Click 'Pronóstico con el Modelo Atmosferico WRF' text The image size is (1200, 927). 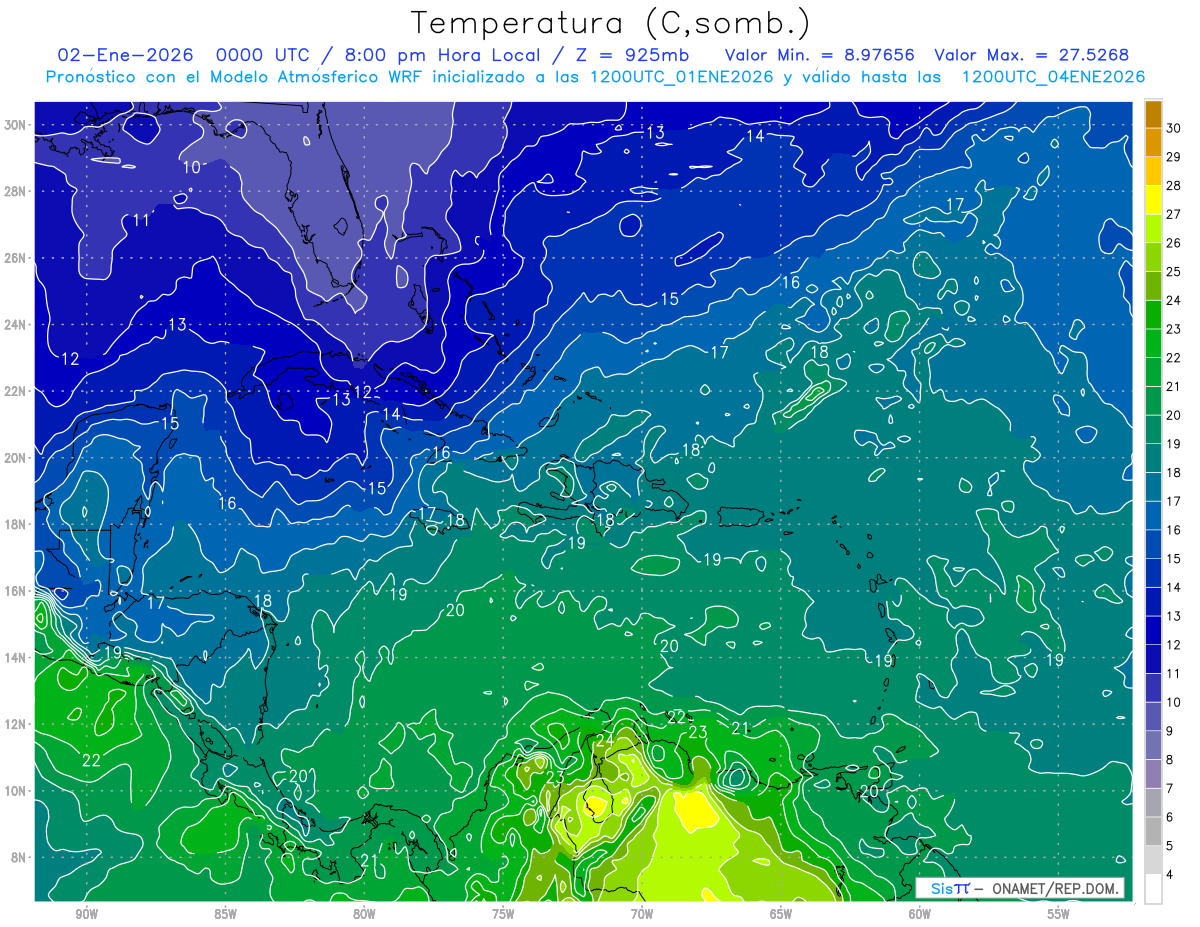tap(236, 77)
